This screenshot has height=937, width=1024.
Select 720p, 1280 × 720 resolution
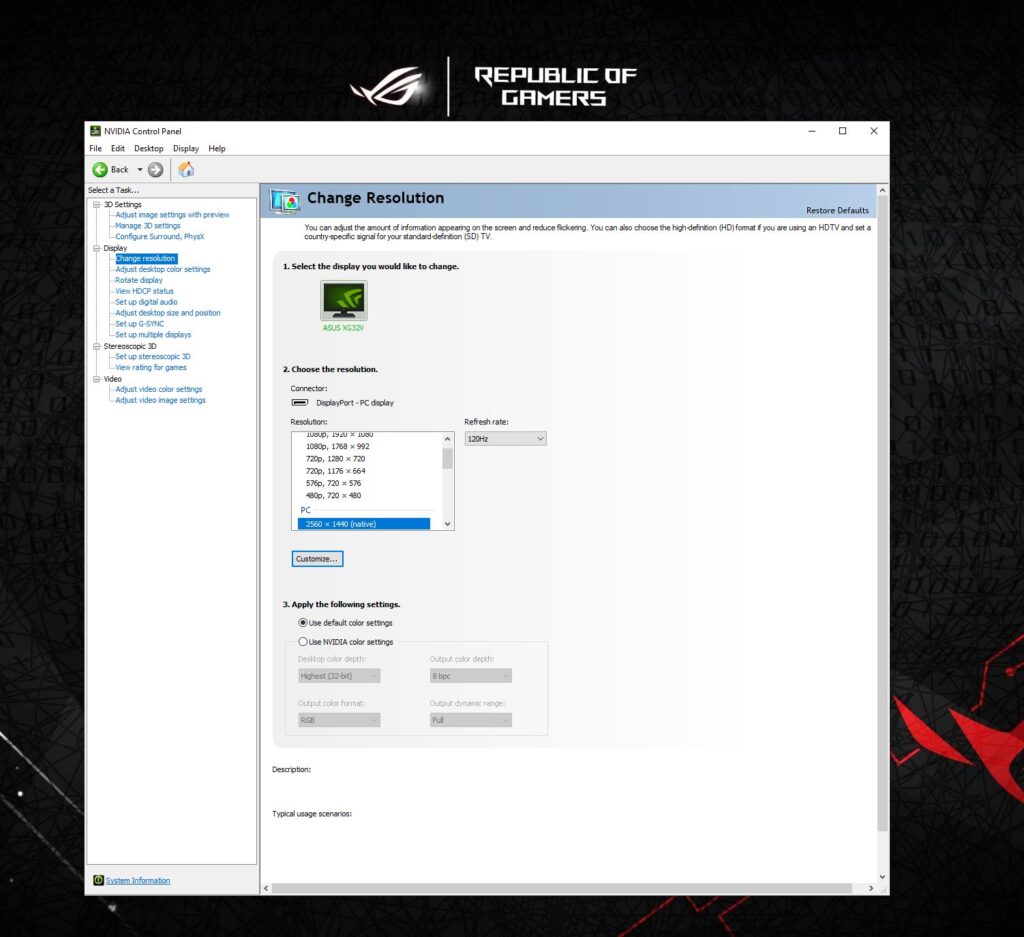pos(335,459)
